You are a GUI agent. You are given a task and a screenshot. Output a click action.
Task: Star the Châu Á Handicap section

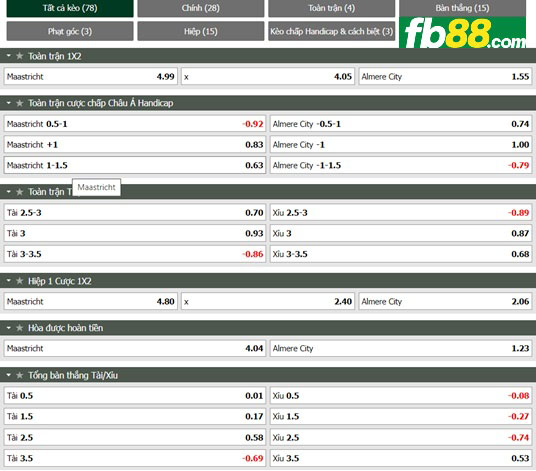tap(20, 103)
